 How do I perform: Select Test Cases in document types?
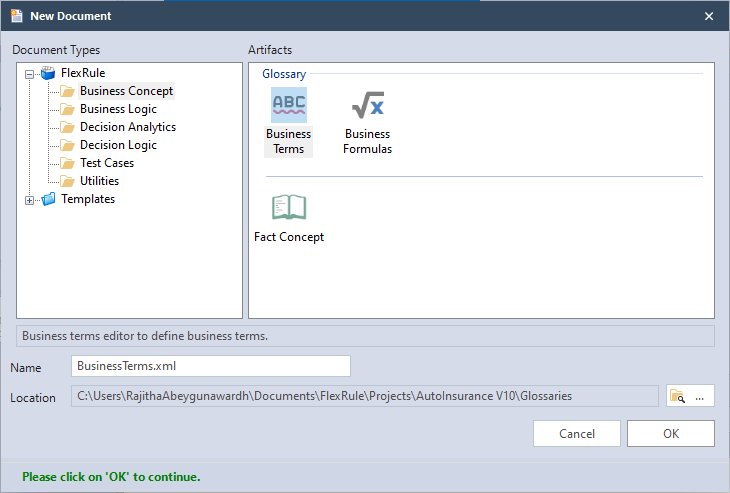click(107, 163)
